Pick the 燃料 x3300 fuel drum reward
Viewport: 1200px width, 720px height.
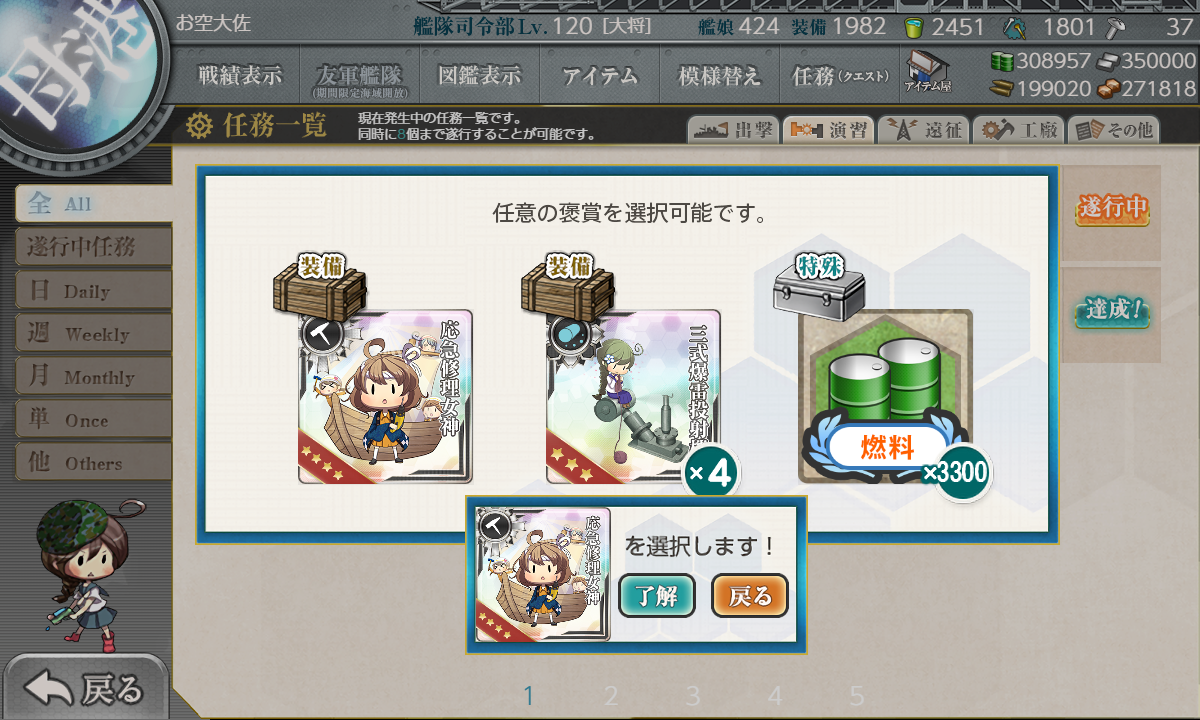click(x=885, y=396)
